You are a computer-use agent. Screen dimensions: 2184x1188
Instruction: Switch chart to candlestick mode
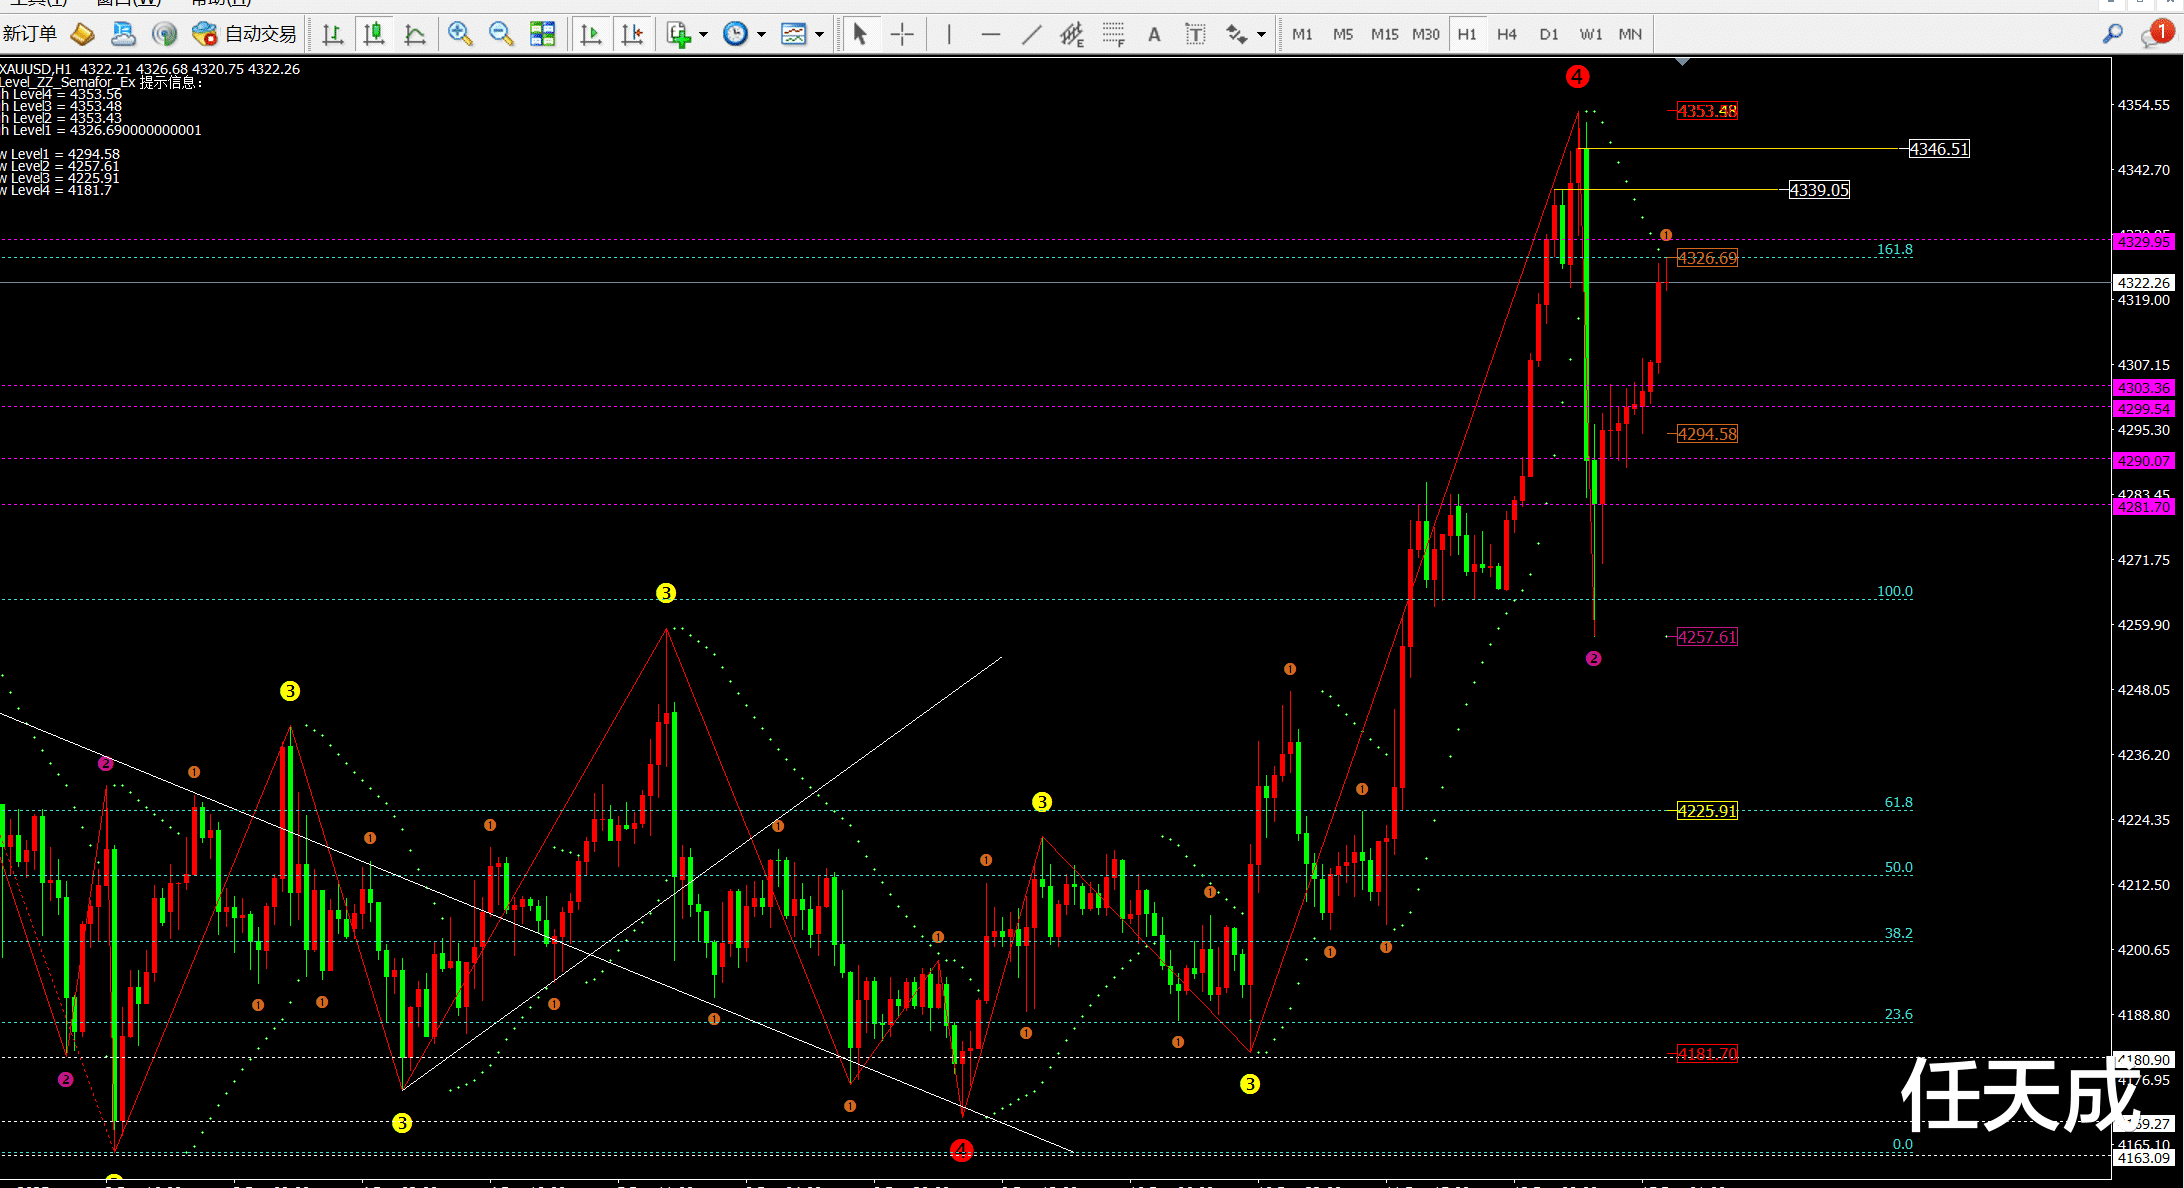(374, 34)
